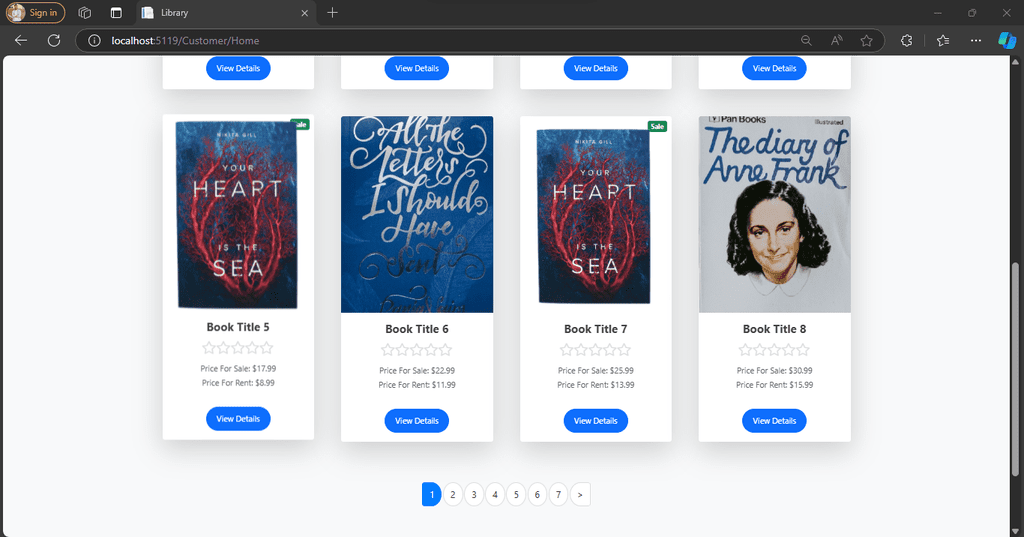This screenshot has height=537, width=1024.
Task: Click 'Price For Sale: $17.99' text
Action: click(x=238, y=368)
